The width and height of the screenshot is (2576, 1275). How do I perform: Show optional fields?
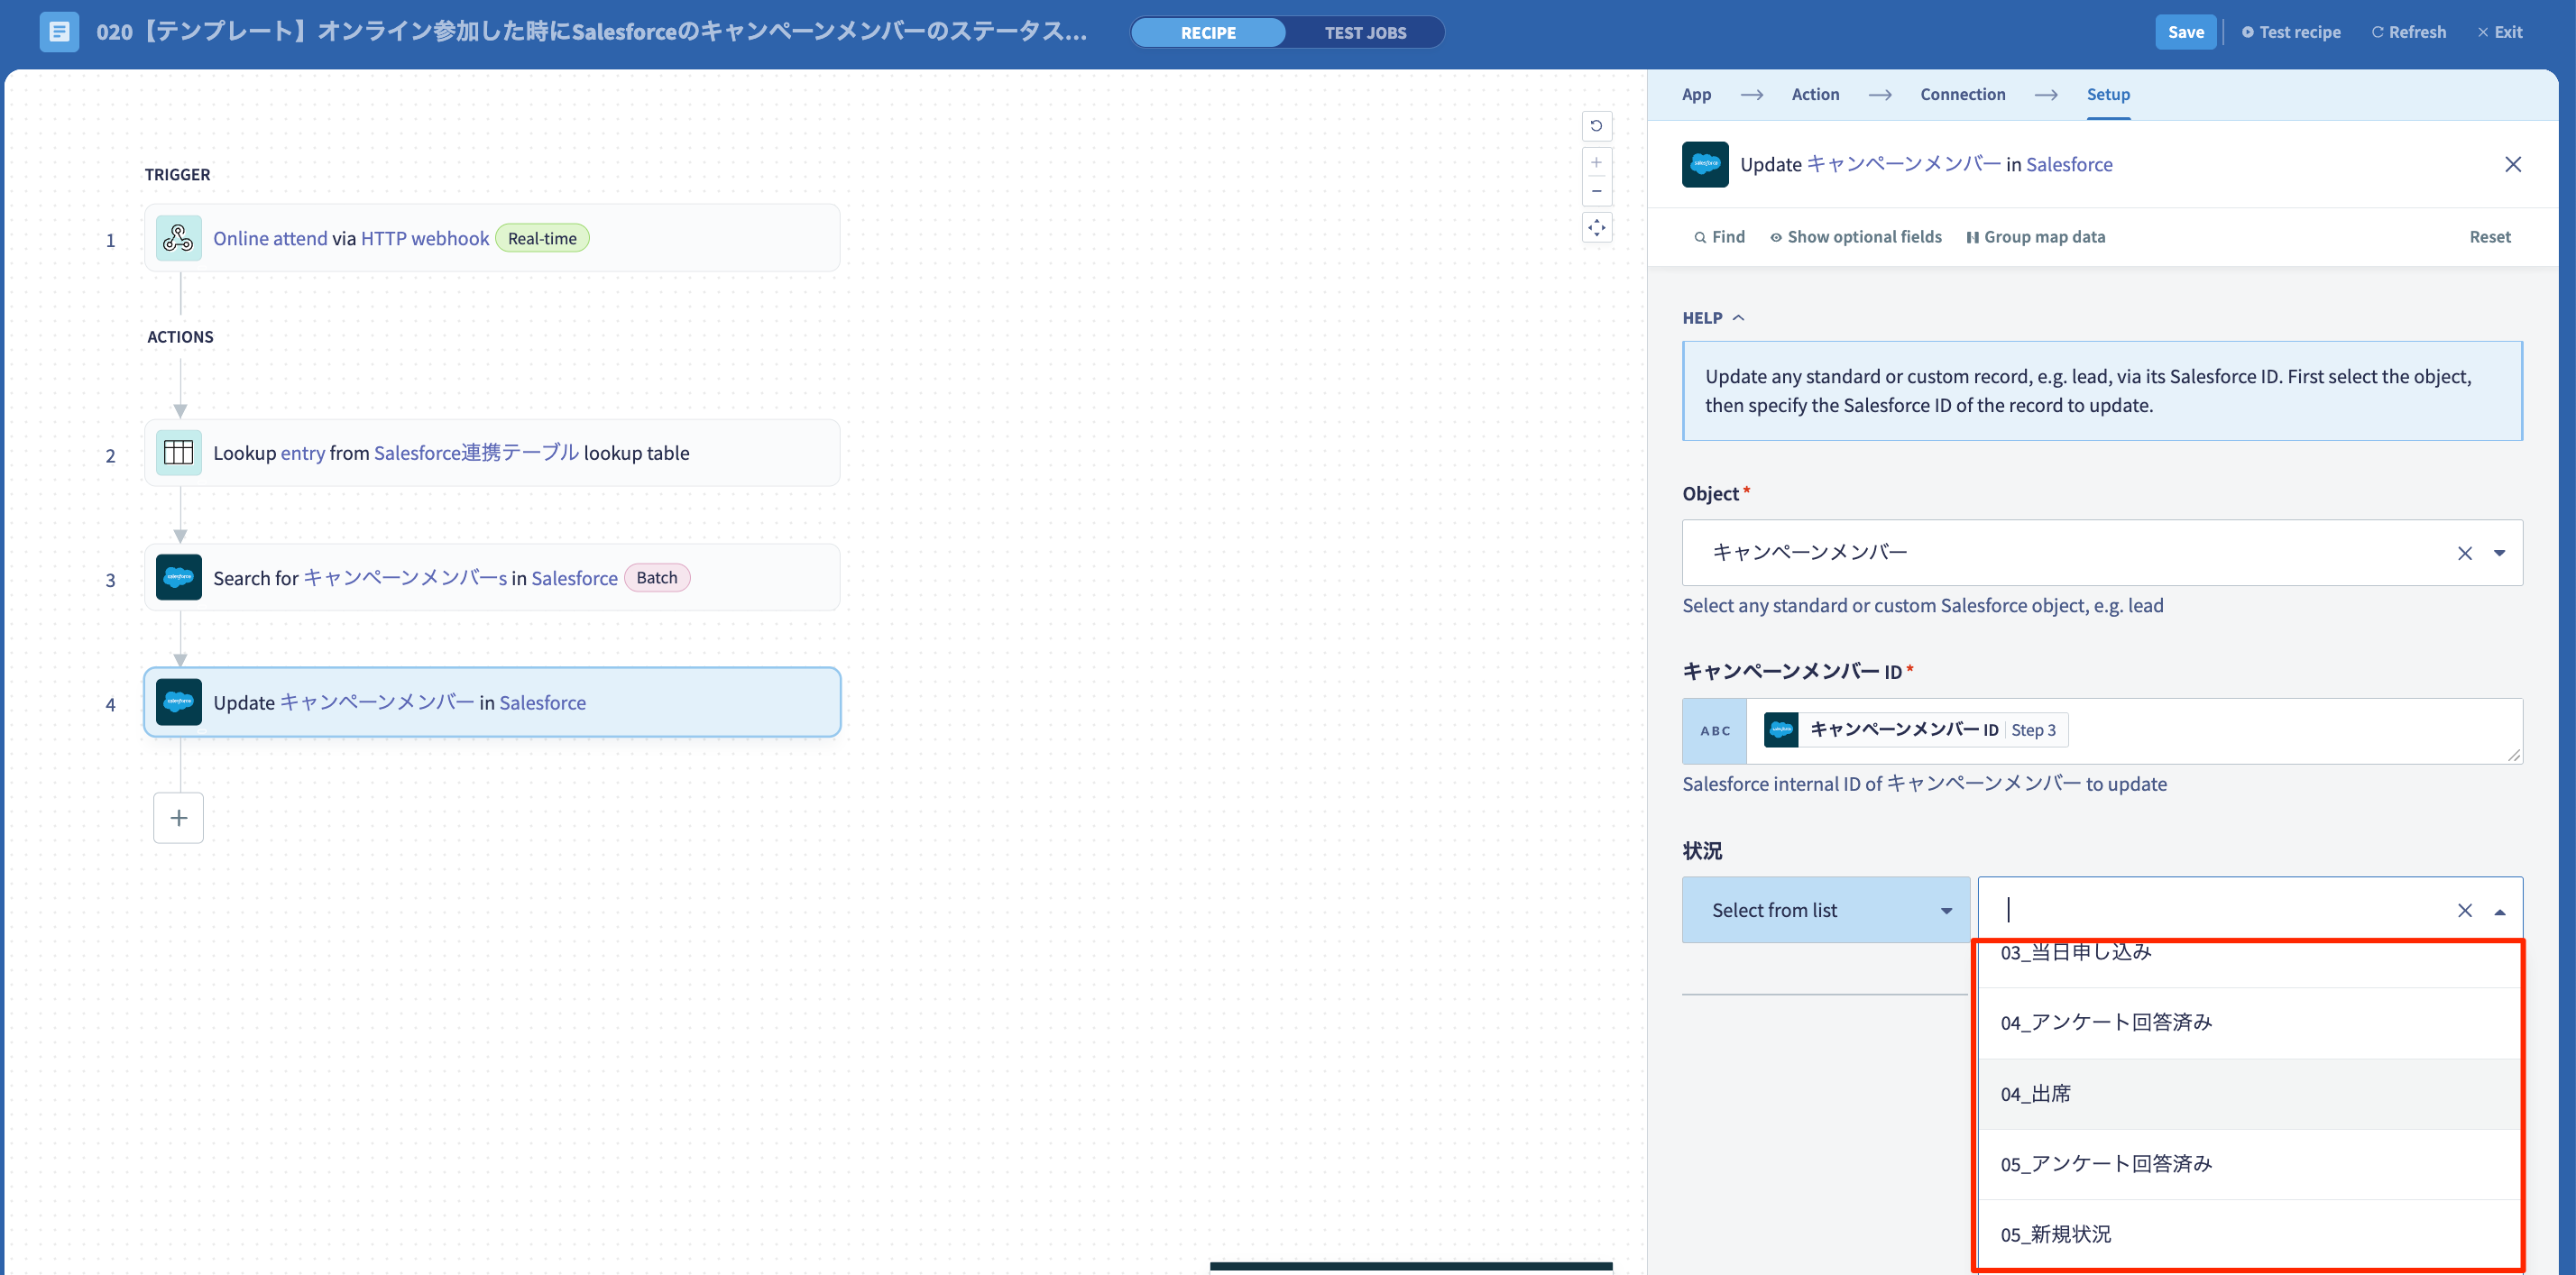click(x=1855, y=237)
